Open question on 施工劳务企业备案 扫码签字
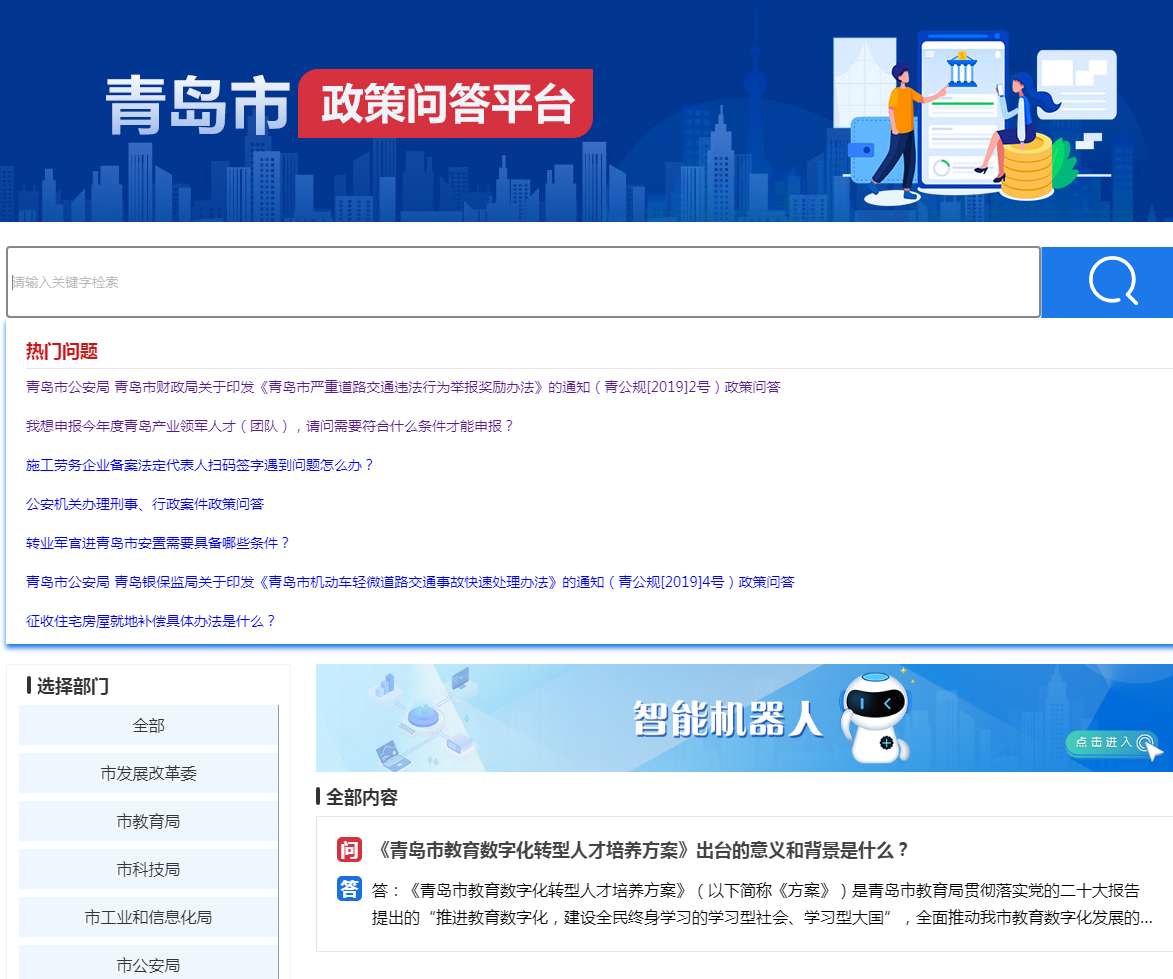 [x=200, y=465]
